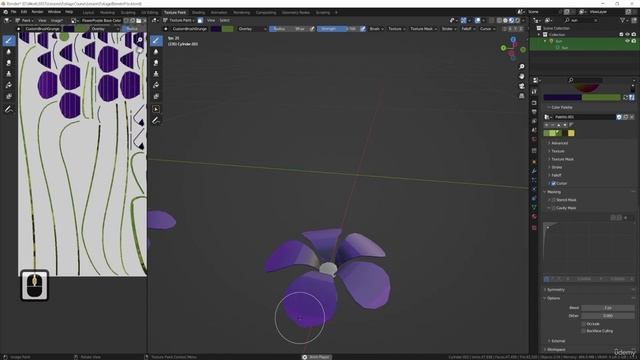Select the Soften tool in 3D viewport toolbar
The height and width of the screenshot is (360, 640).
click(156, 52)
